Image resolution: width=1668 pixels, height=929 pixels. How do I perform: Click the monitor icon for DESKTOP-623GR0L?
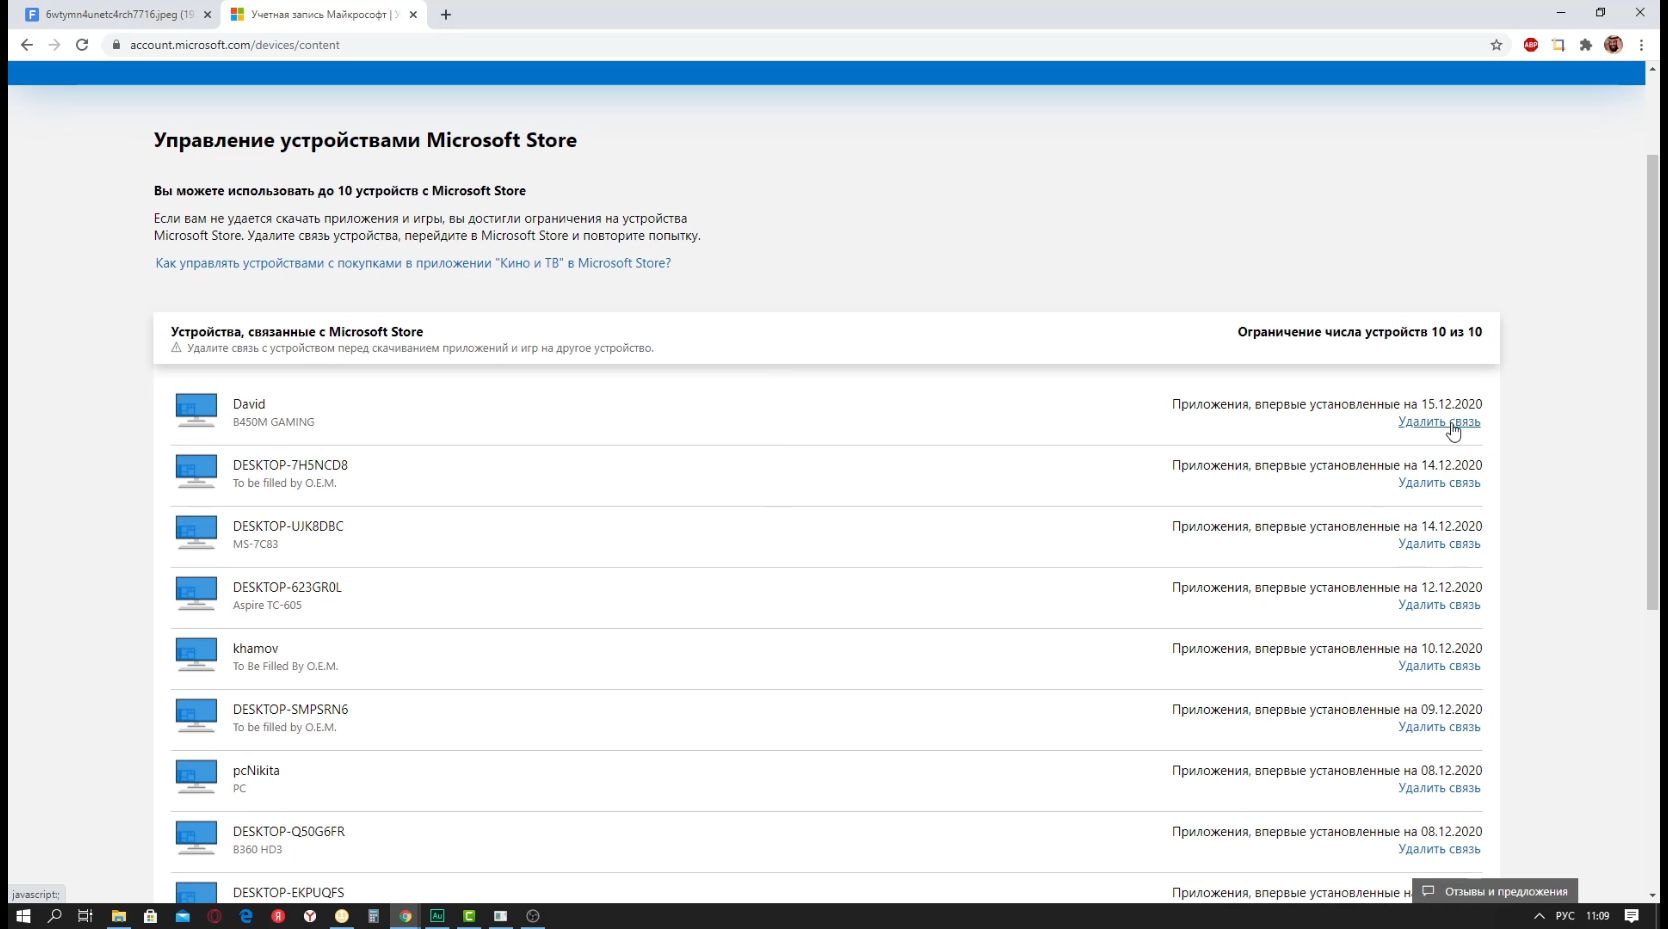pos(196,593)
